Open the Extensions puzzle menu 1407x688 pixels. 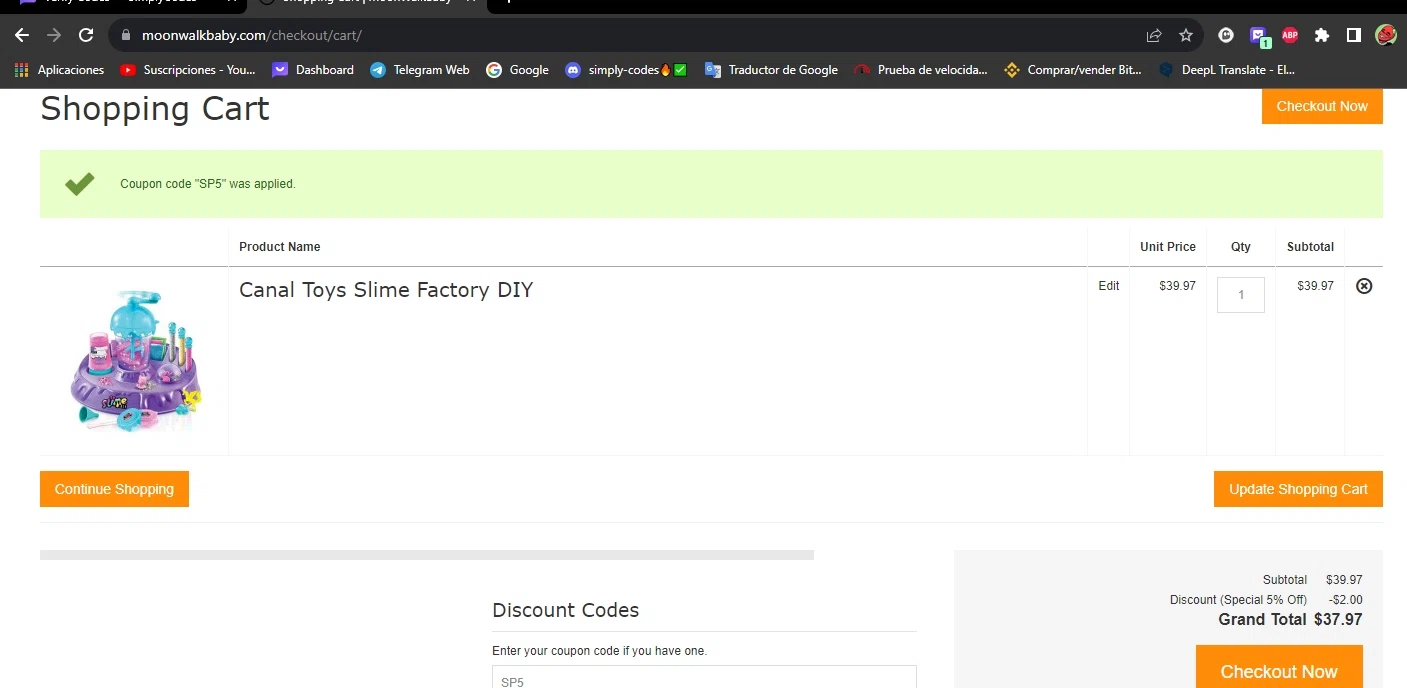click(1322, 35)
